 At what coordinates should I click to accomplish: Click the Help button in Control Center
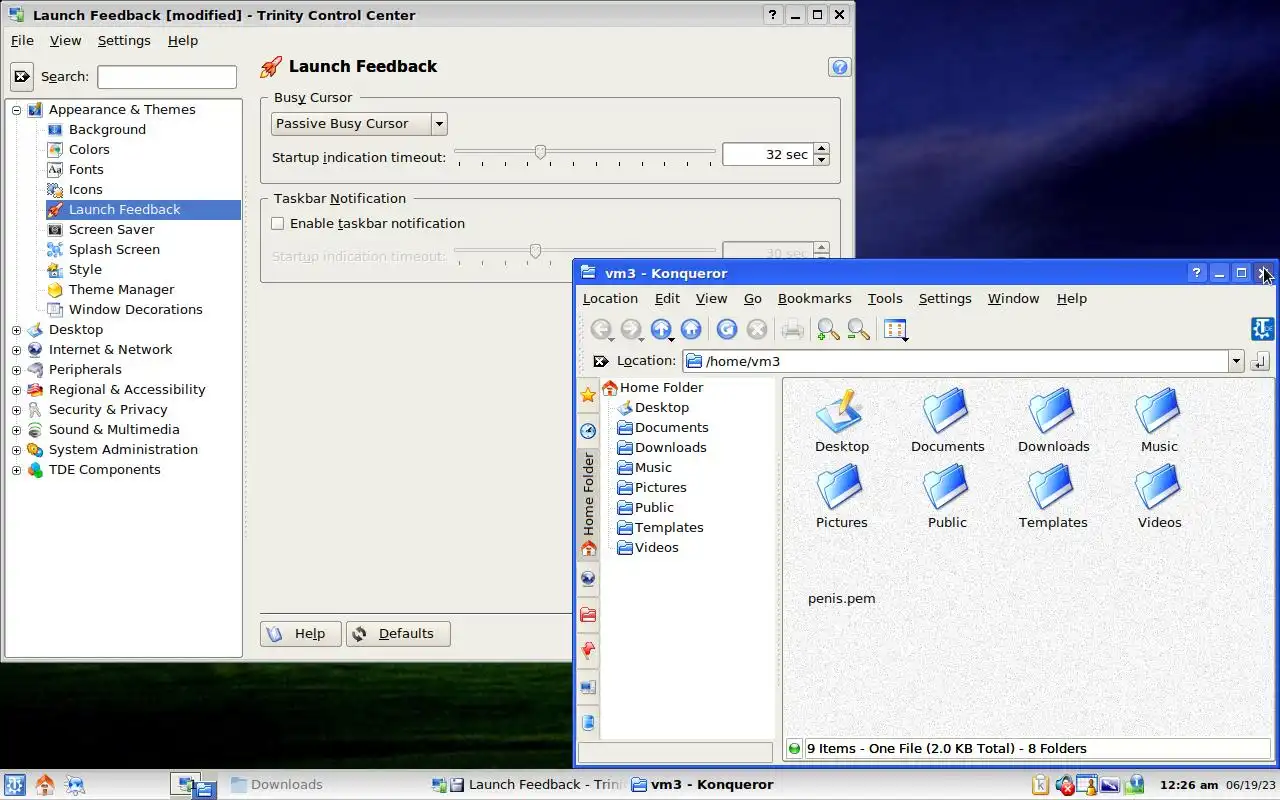299,634
